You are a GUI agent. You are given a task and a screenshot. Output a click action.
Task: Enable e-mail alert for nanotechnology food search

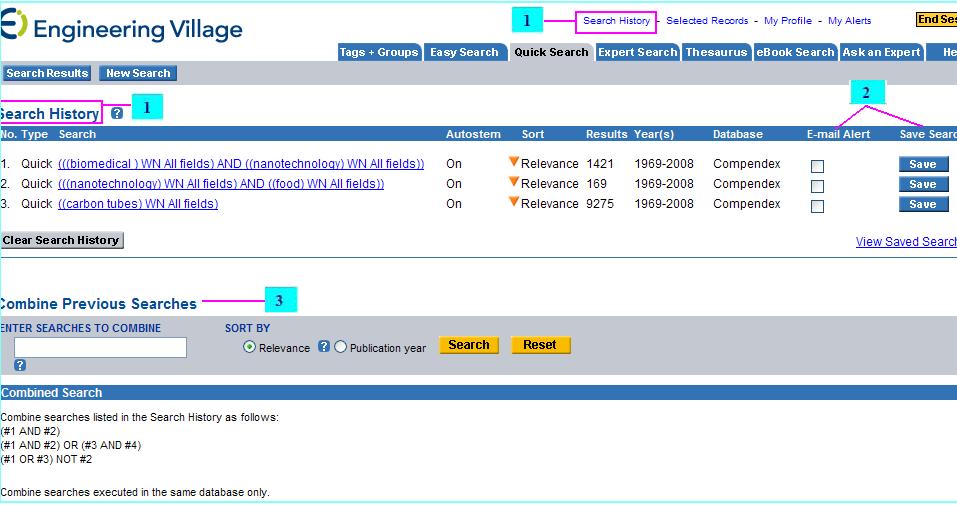click(x=817, y=186)
